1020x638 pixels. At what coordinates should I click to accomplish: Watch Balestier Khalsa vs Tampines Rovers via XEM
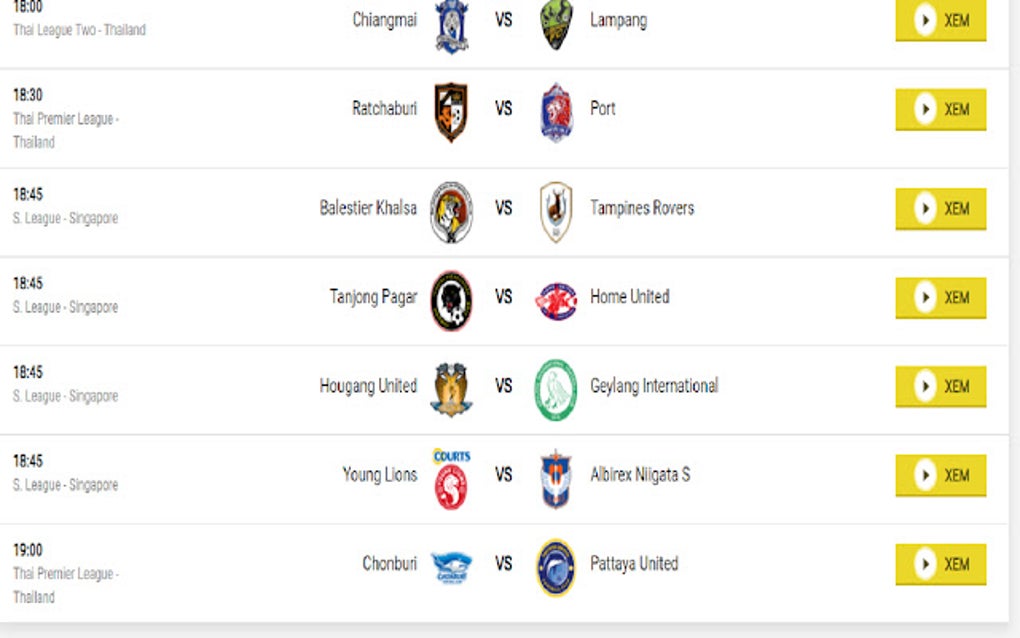point(940,209)
